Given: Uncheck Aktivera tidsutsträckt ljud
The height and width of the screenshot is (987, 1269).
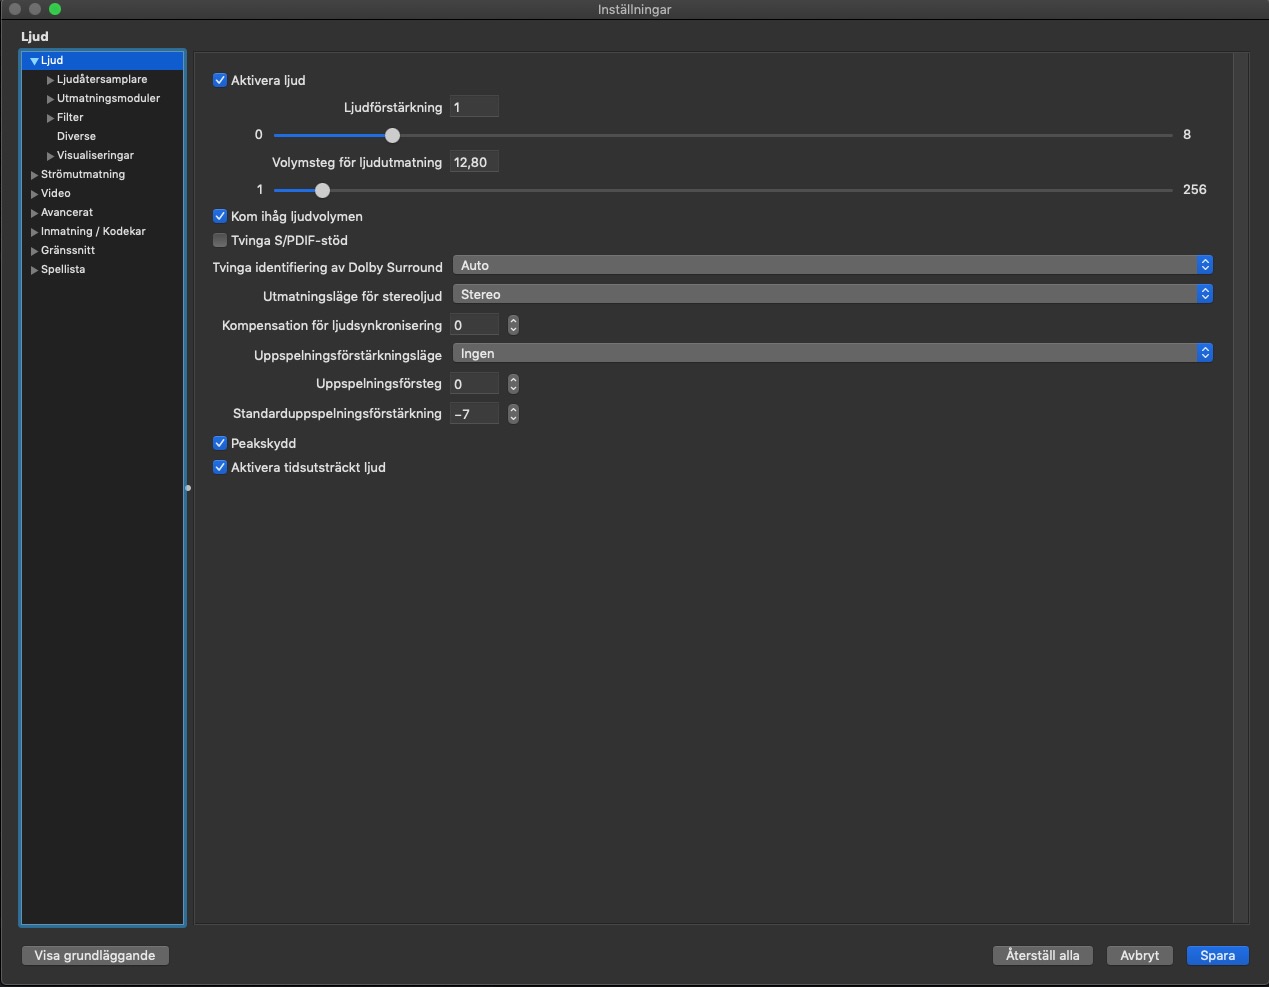Looking at the screenshot, I should (220, 467).
